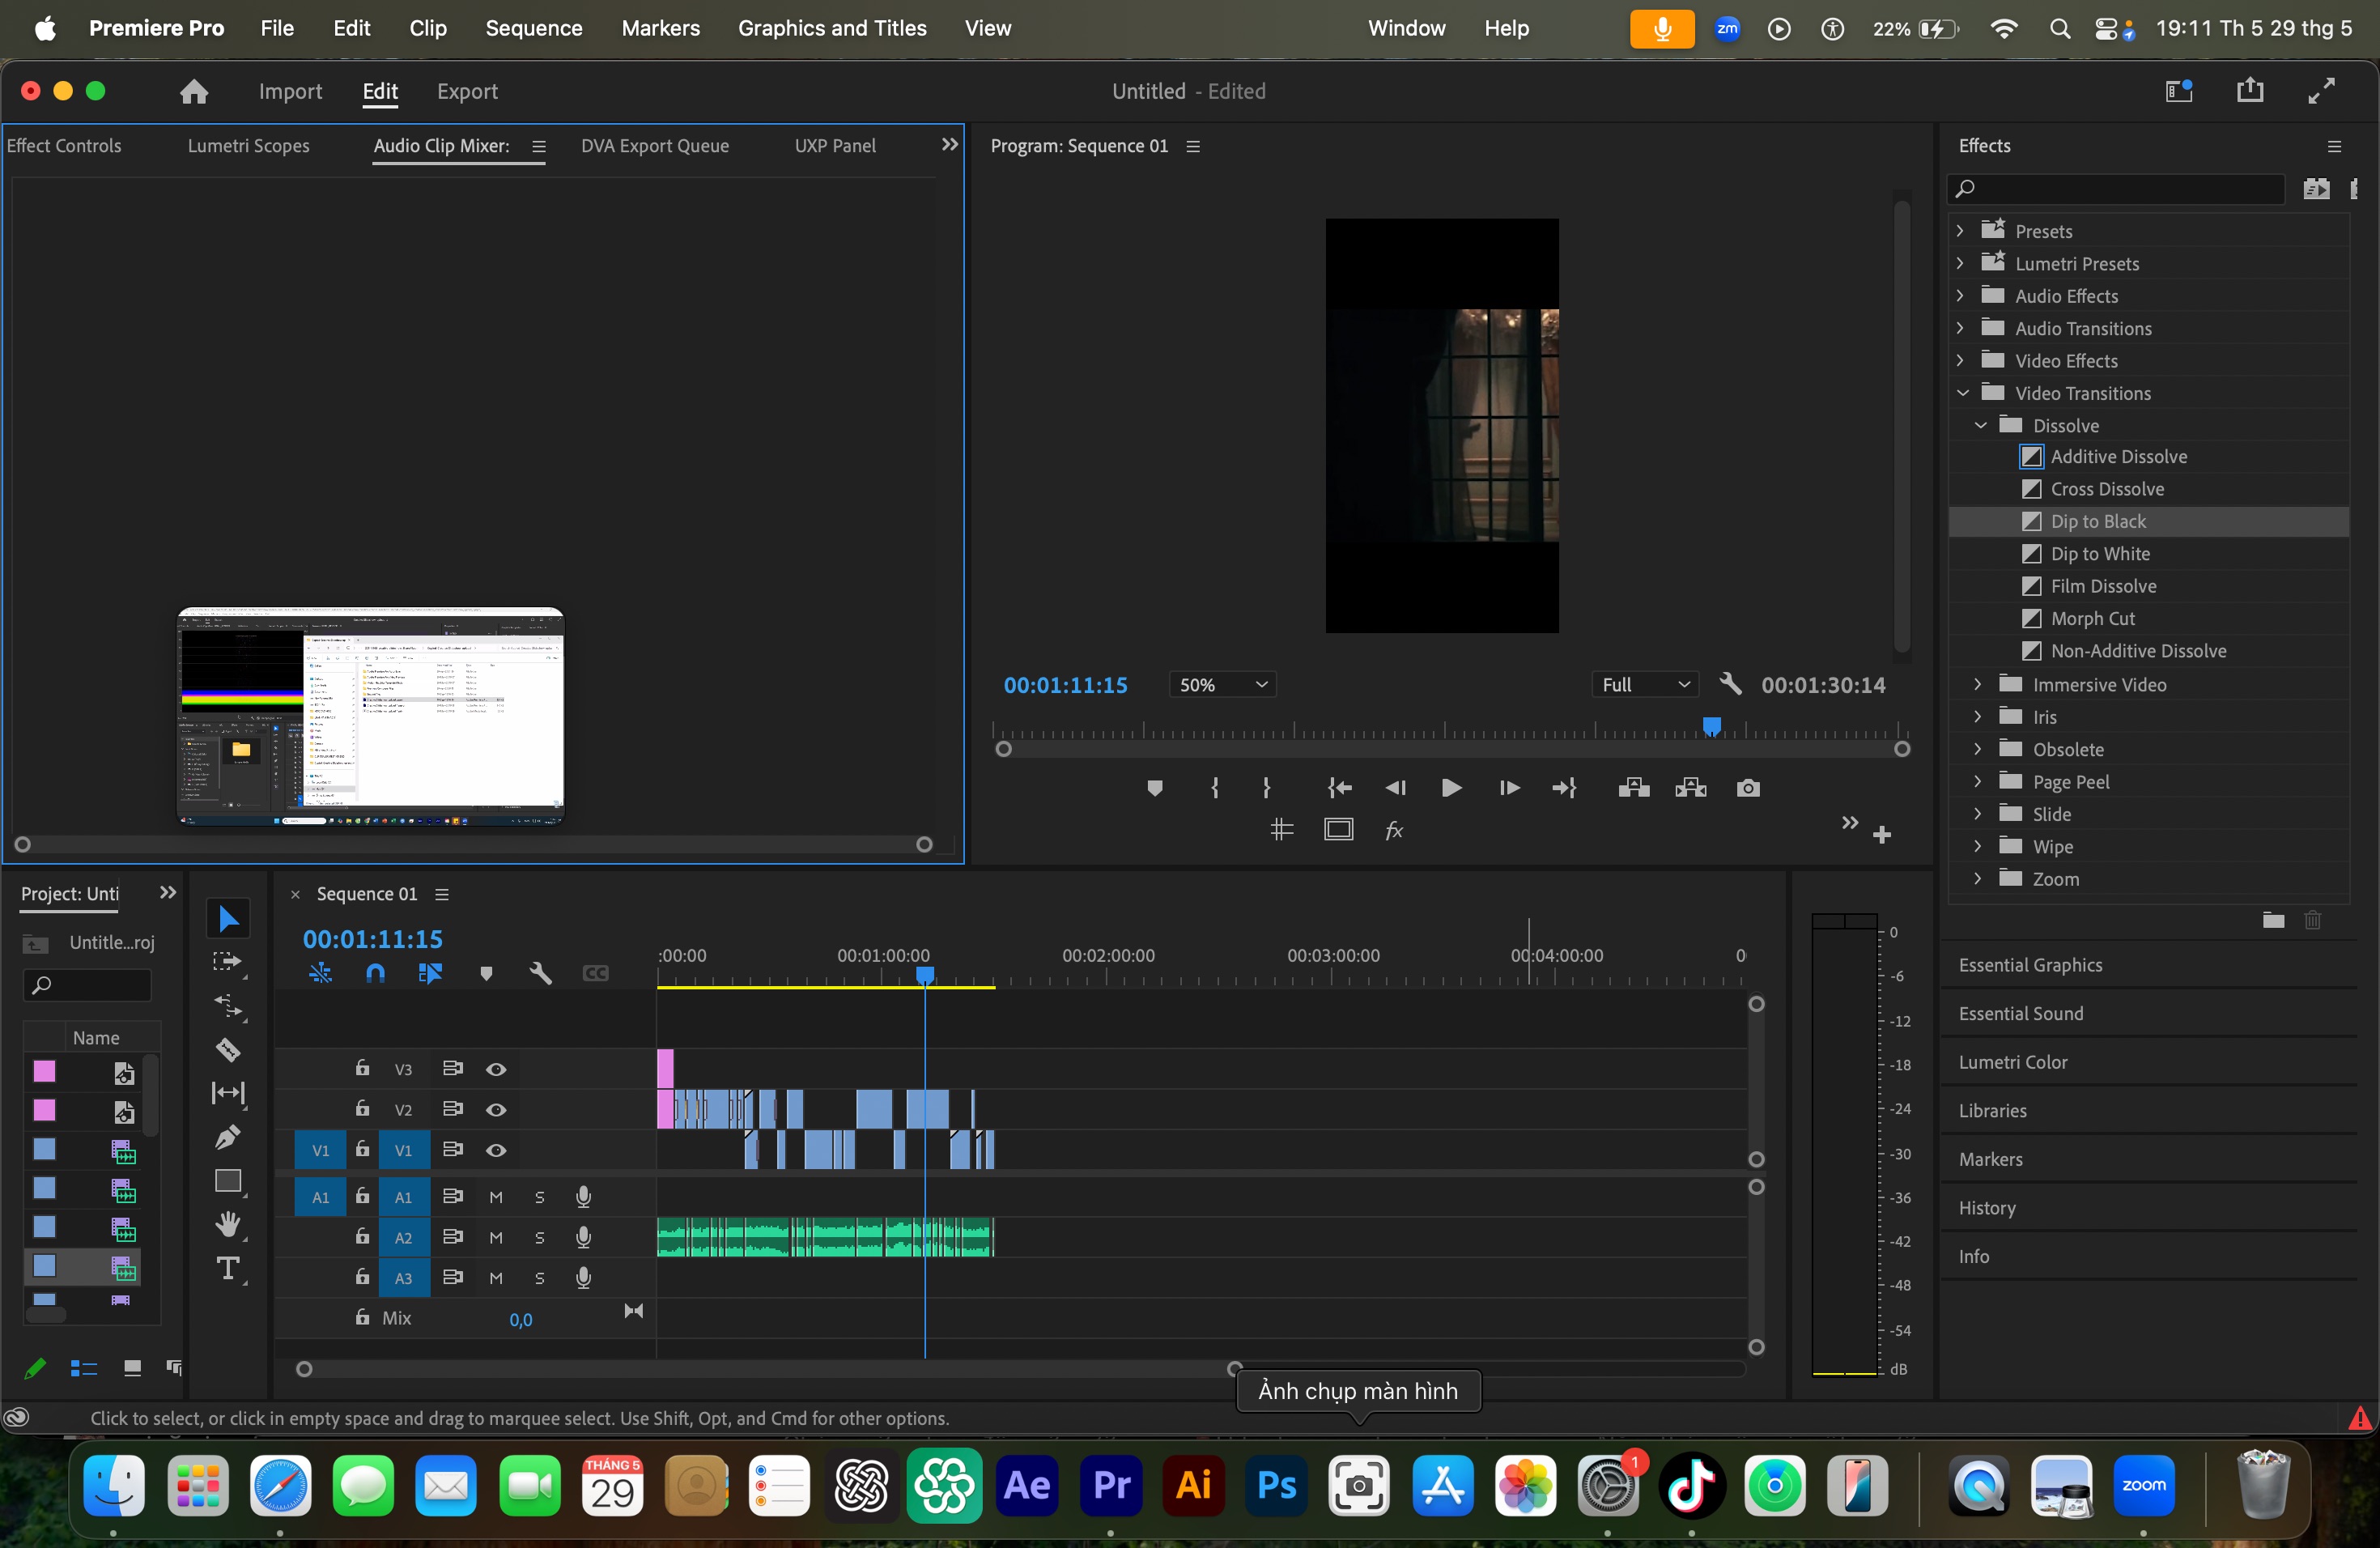Toggle the V1 track output eye

click(x=496, y=1150)
